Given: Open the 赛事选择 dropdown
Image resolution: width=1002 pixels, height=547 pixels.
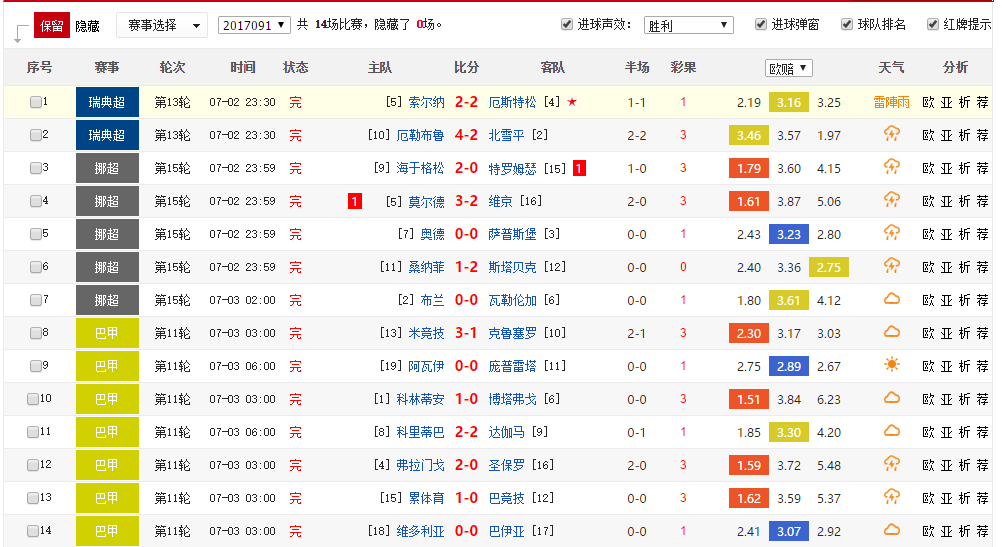Looking at the screenshot, I should point(162,25).
